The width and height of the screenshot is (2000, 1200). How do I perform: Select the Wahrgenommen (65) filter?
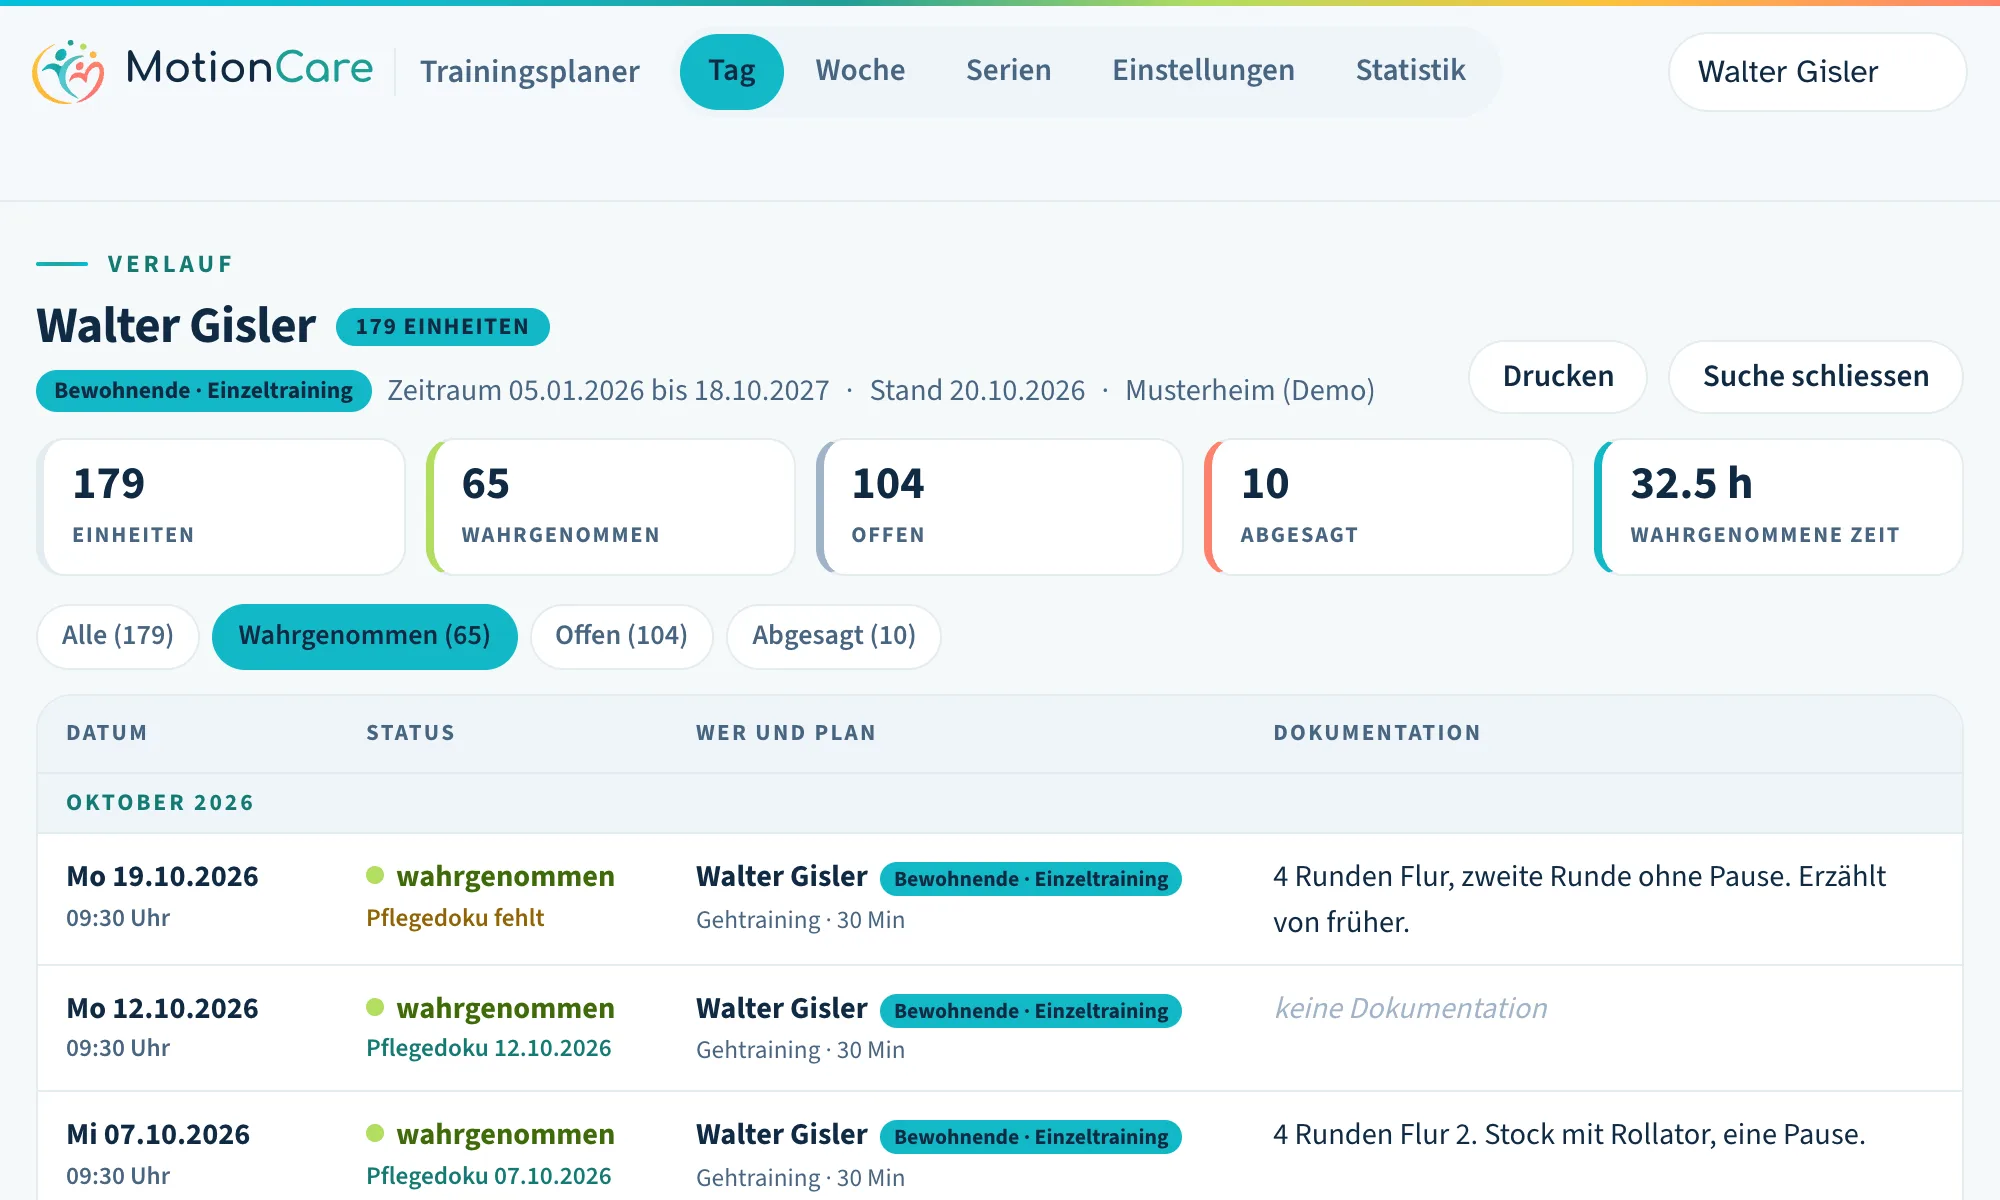click(x=364, y=636)
